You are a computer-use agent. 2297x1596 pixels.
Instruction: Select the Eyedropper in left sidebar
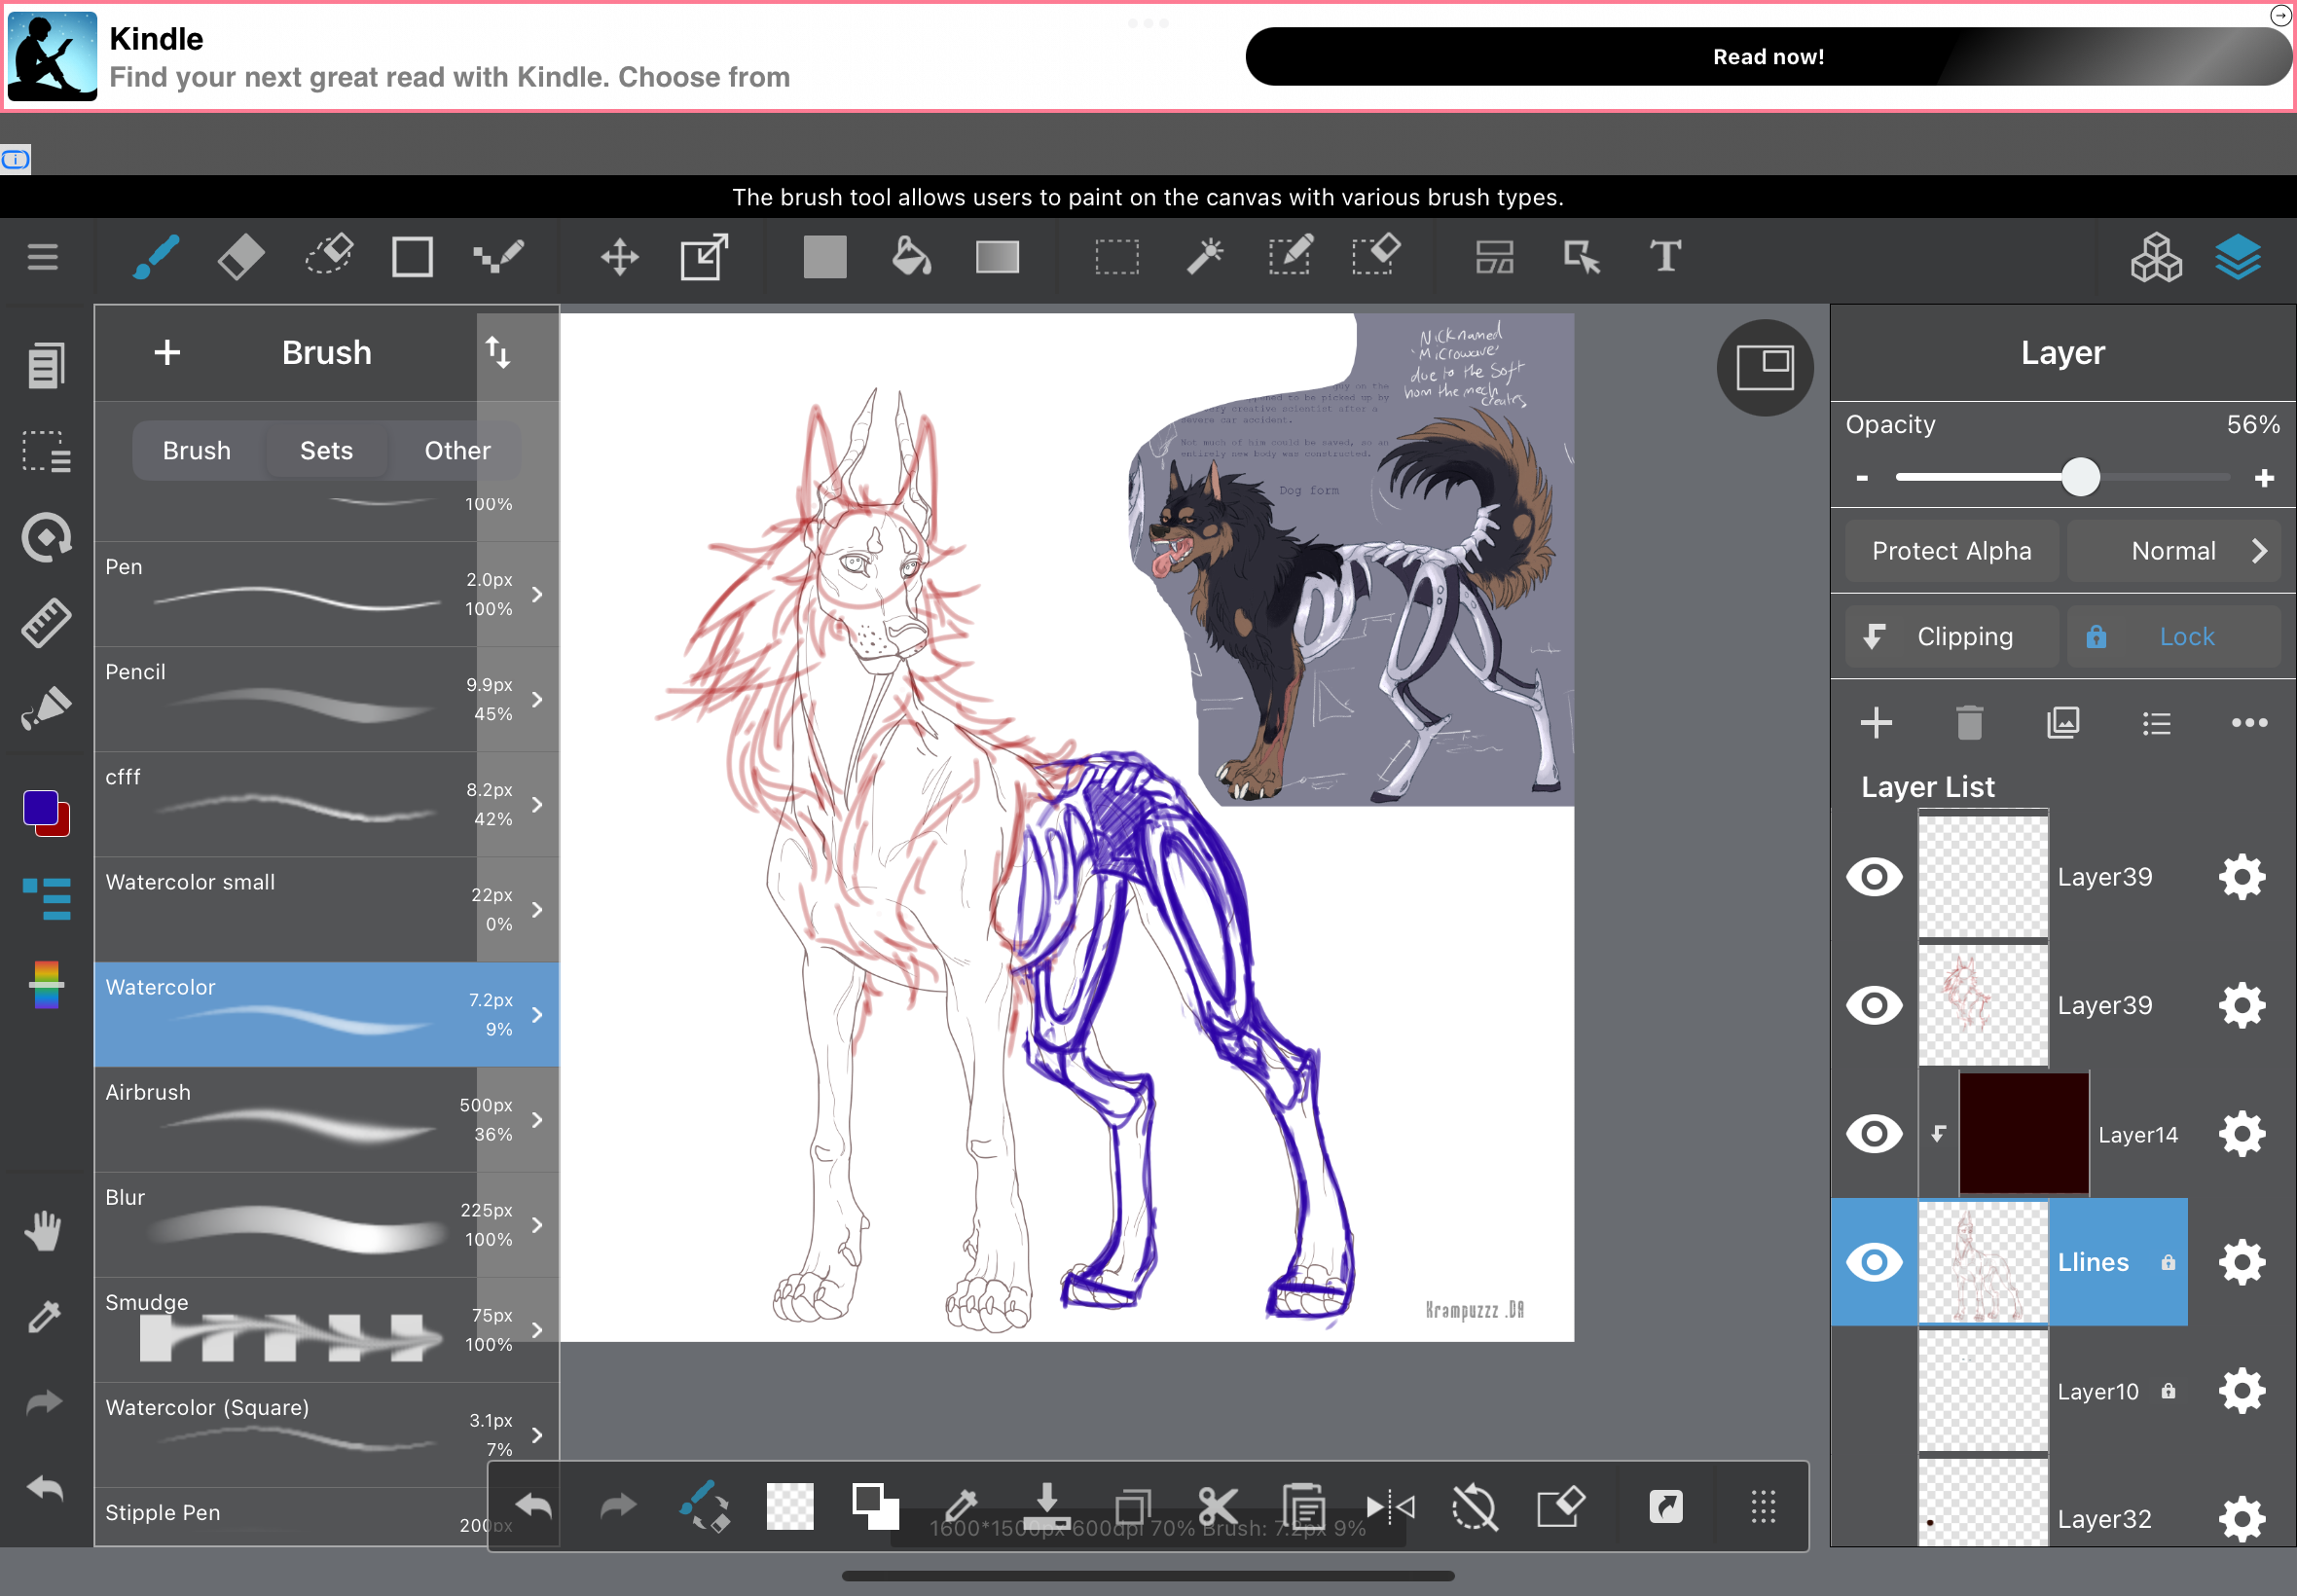[x=44, y=1317]
